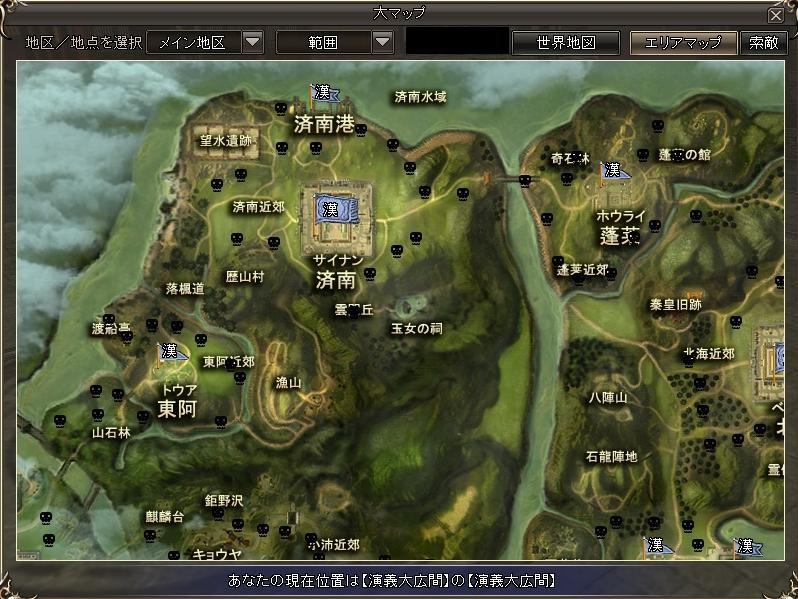The height and width of the screenshot is (599, 798).
Task: Select the 八陣山 label
Action: [x=608, y=397]
